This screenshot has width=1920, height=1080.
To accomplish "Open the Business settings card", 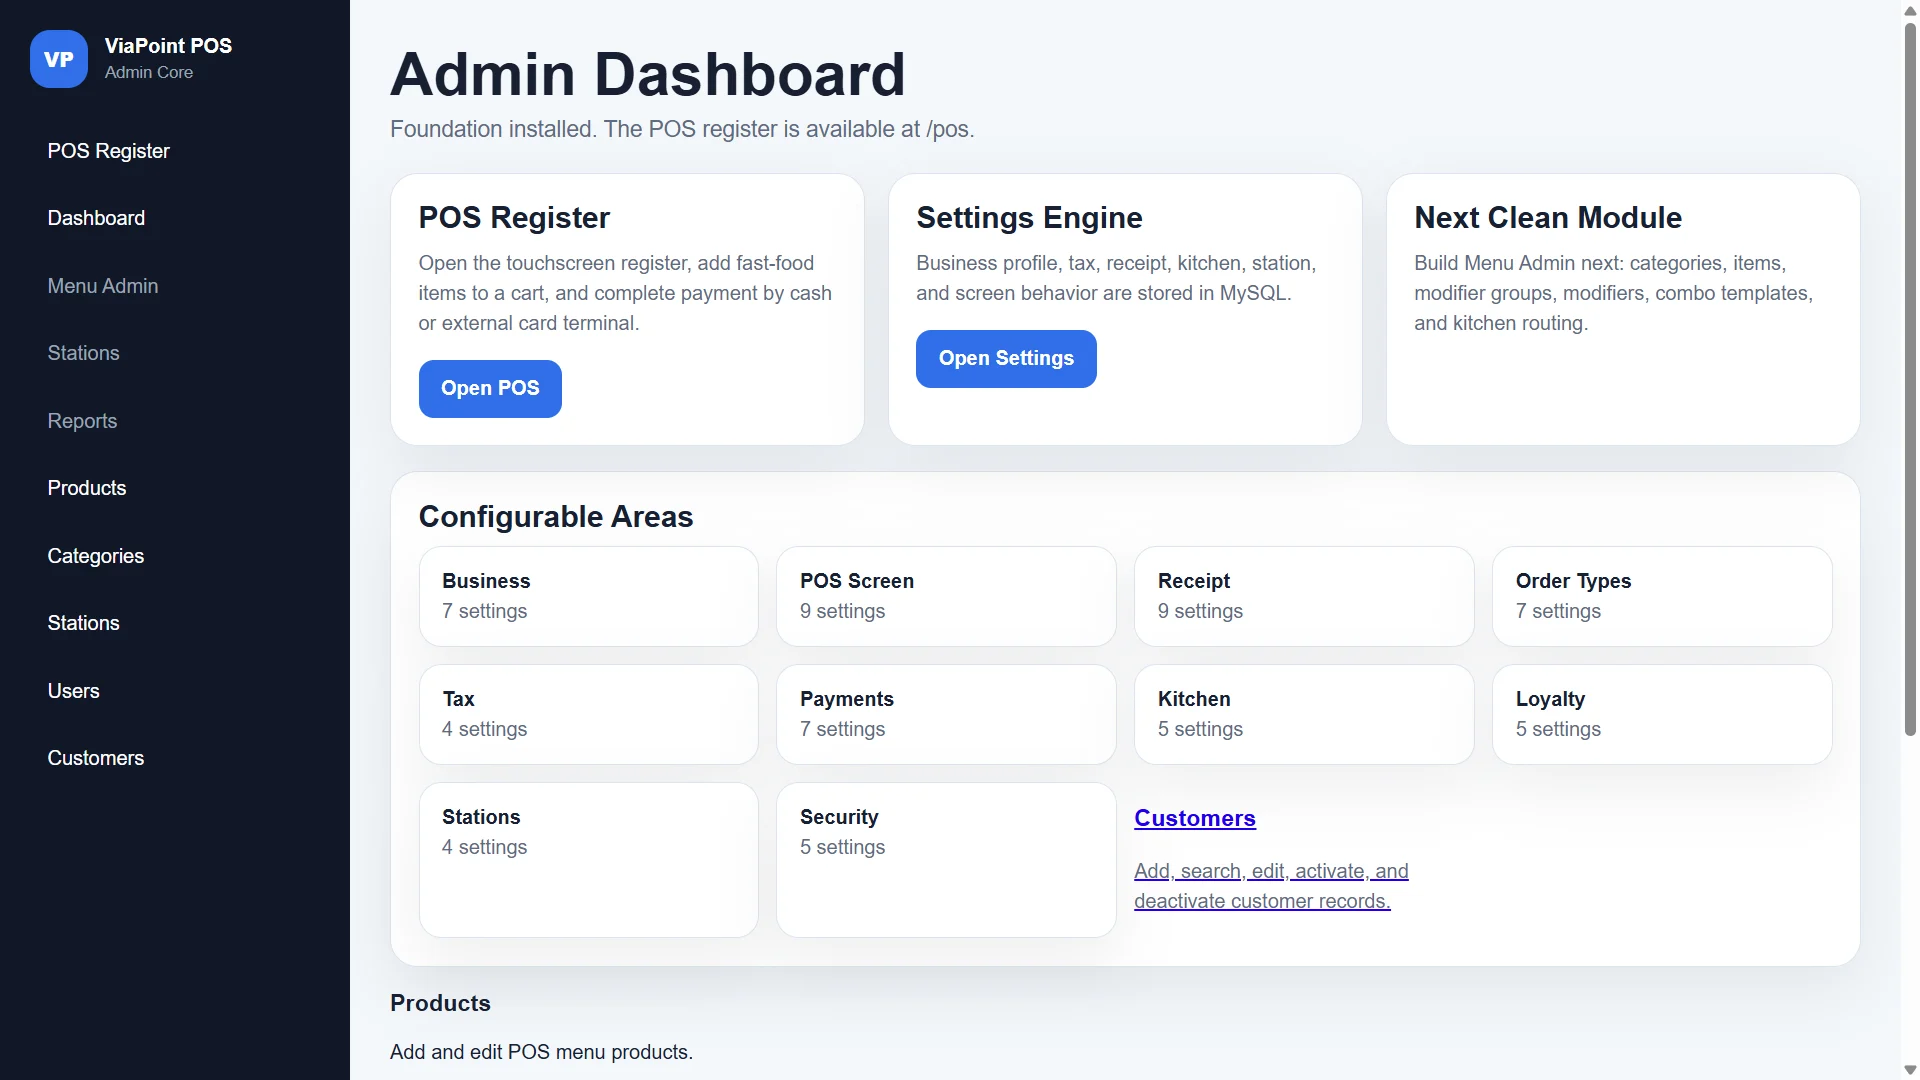I will 589,596.
